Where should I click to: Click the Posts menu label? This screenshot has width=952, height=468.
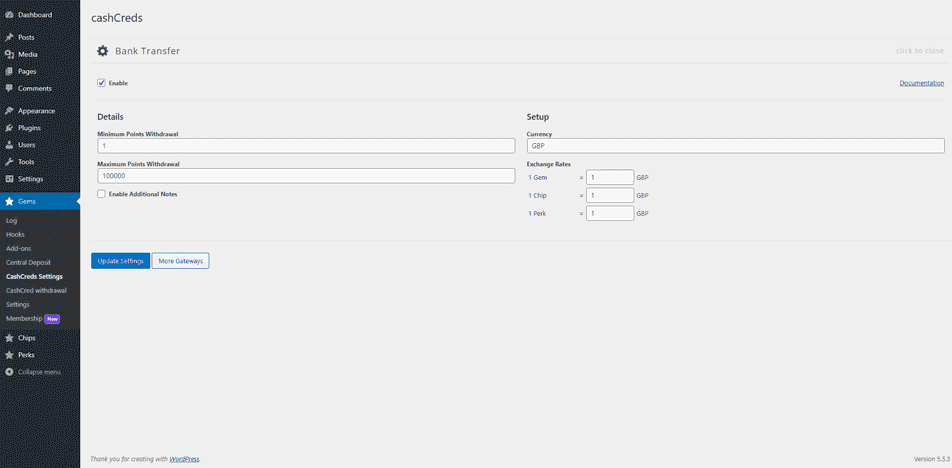click(26, 37)
